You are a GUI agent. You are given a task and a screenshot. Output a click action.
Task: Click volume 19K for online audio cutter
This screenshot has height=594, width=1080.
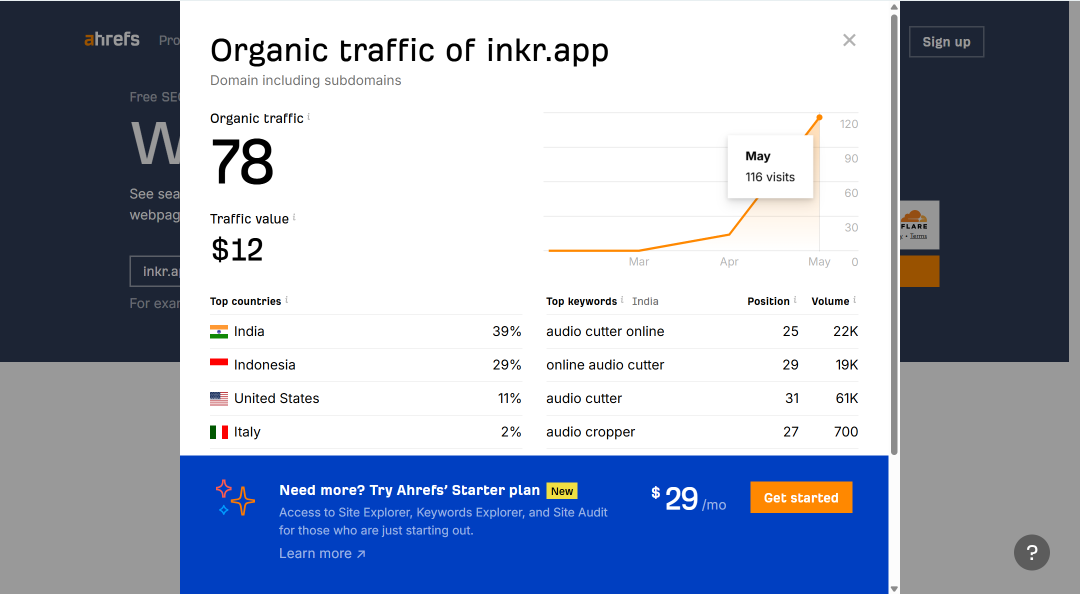tap(847, 365)
